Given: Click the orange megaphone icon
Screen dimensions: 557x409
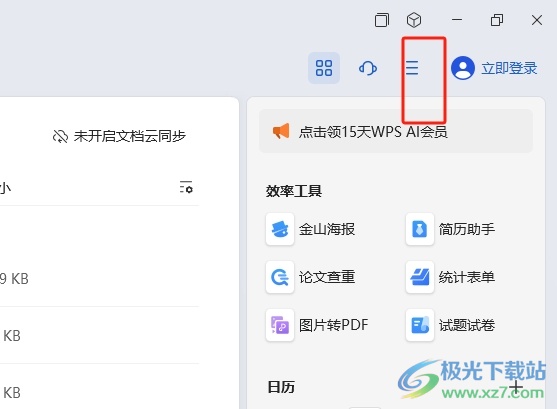Looking at the screenshot, I should (281, 131).
